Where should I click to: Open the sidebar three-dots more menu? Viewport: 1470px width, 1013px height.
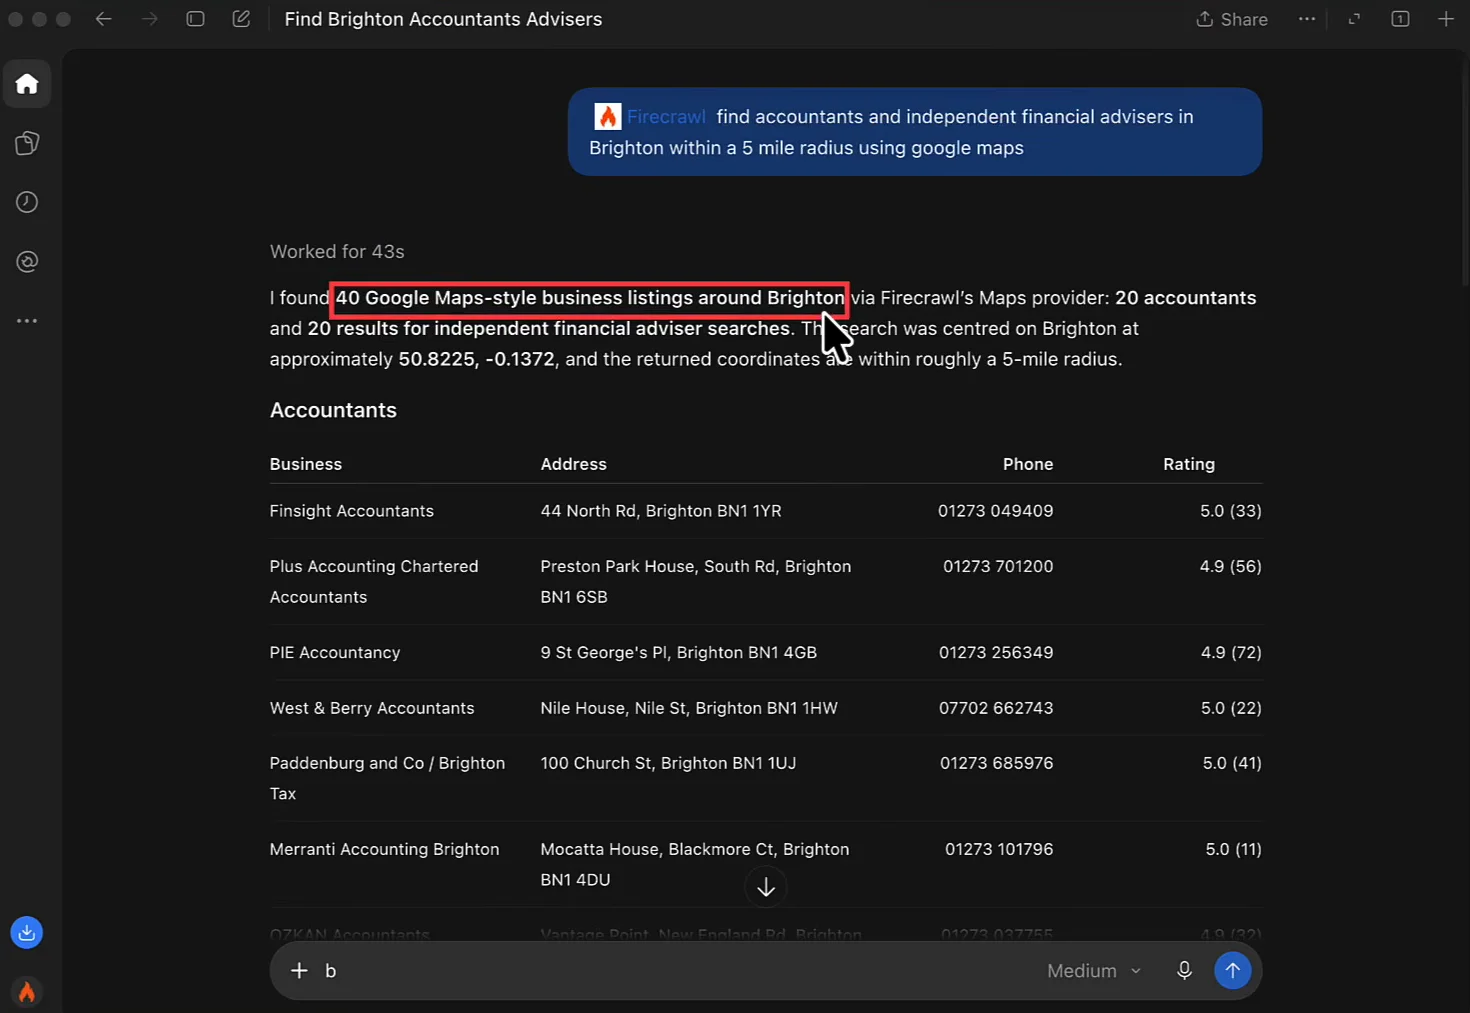coord(27,321)
